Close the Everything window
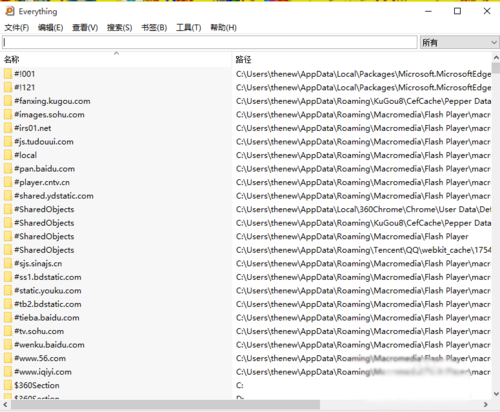Viewport: 500px width, 412px height. [x=487, y=11]
